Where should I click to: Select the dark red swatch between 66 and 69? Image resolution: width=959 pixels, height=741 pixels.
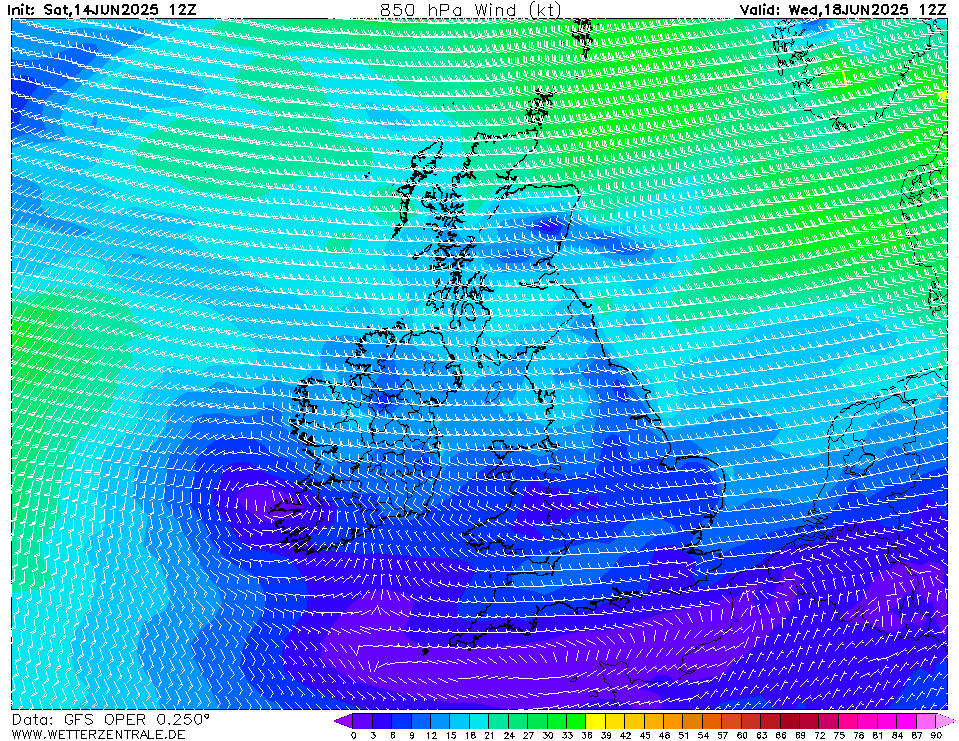[790, 721]
